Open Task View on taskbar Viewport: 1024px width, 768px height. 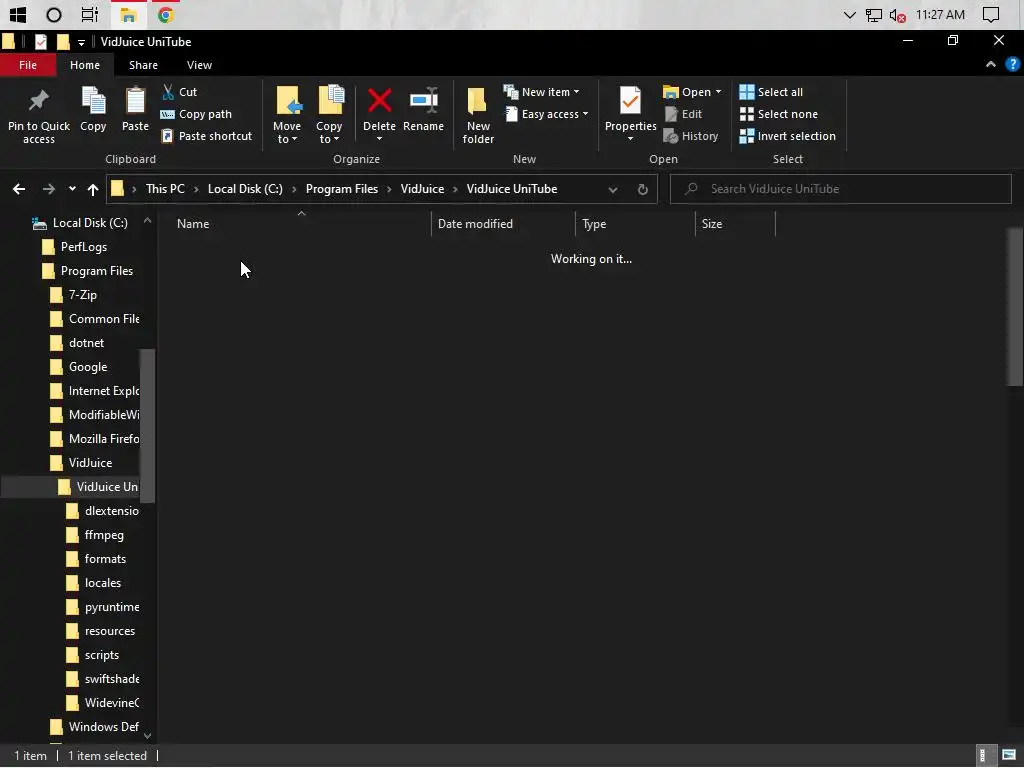click(90, 14)
